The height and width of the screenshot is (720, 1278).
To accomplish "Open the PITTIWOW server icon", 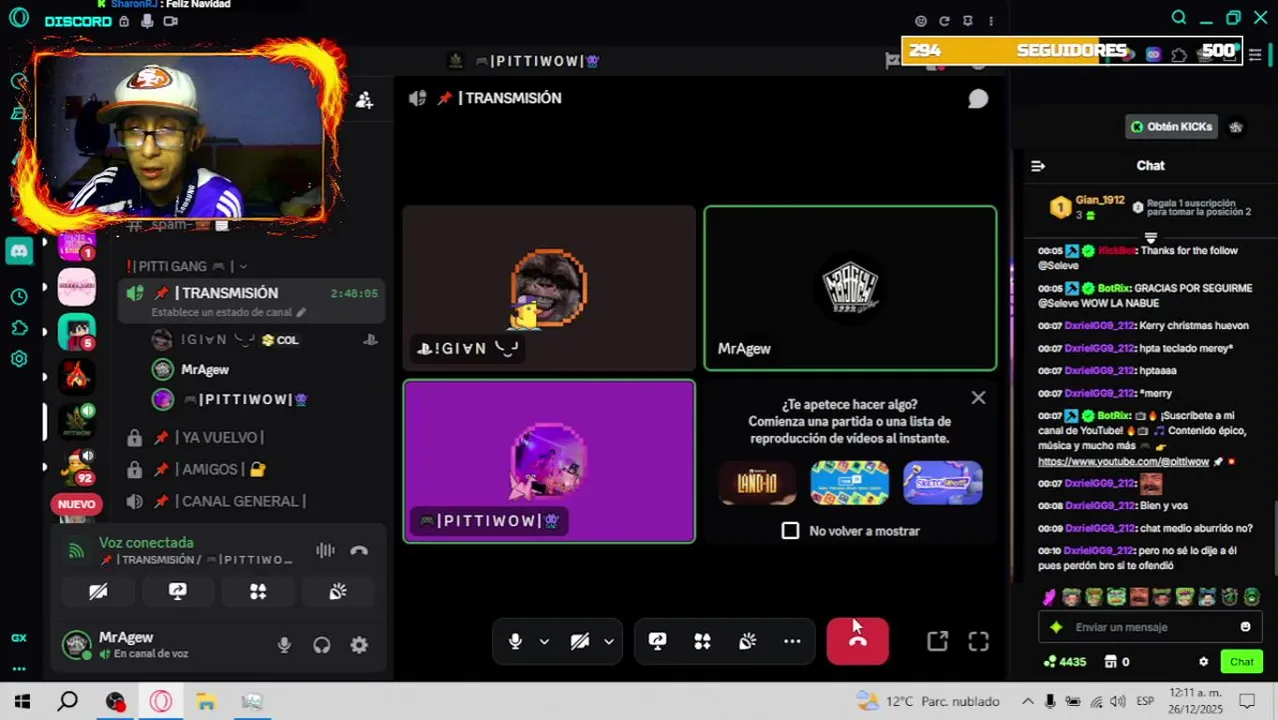I will click(x=77, y=422).
